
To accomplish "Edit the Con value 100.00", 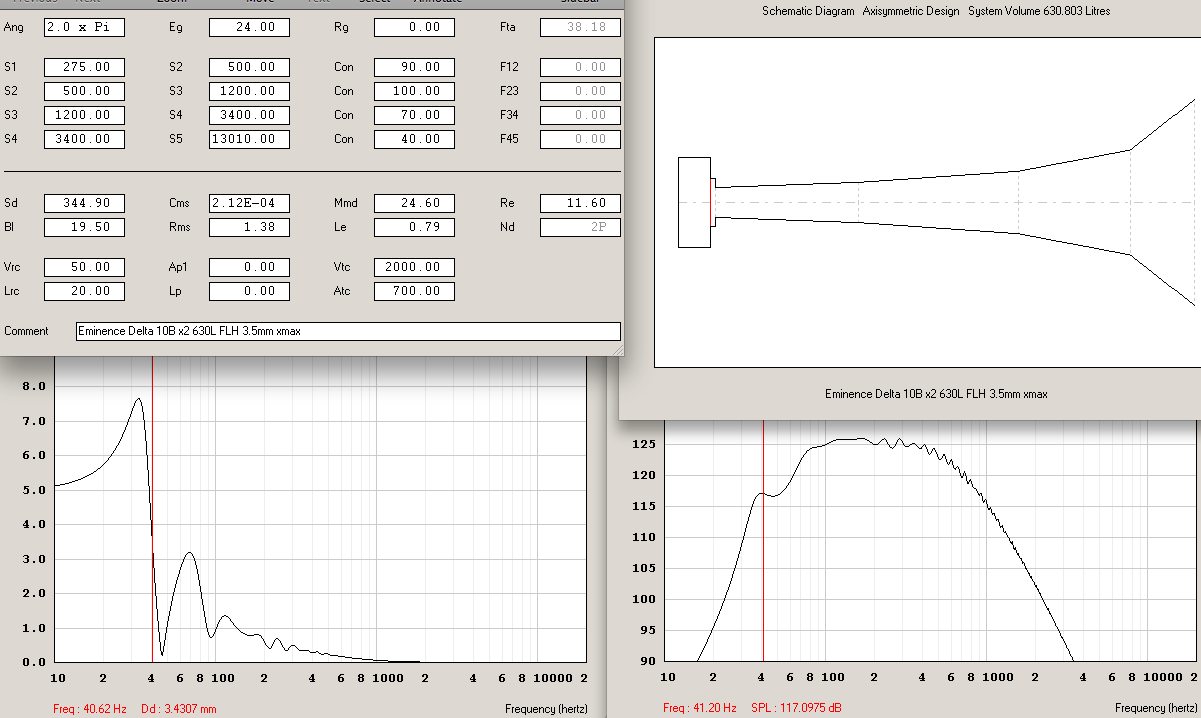I will coord(415,91).
